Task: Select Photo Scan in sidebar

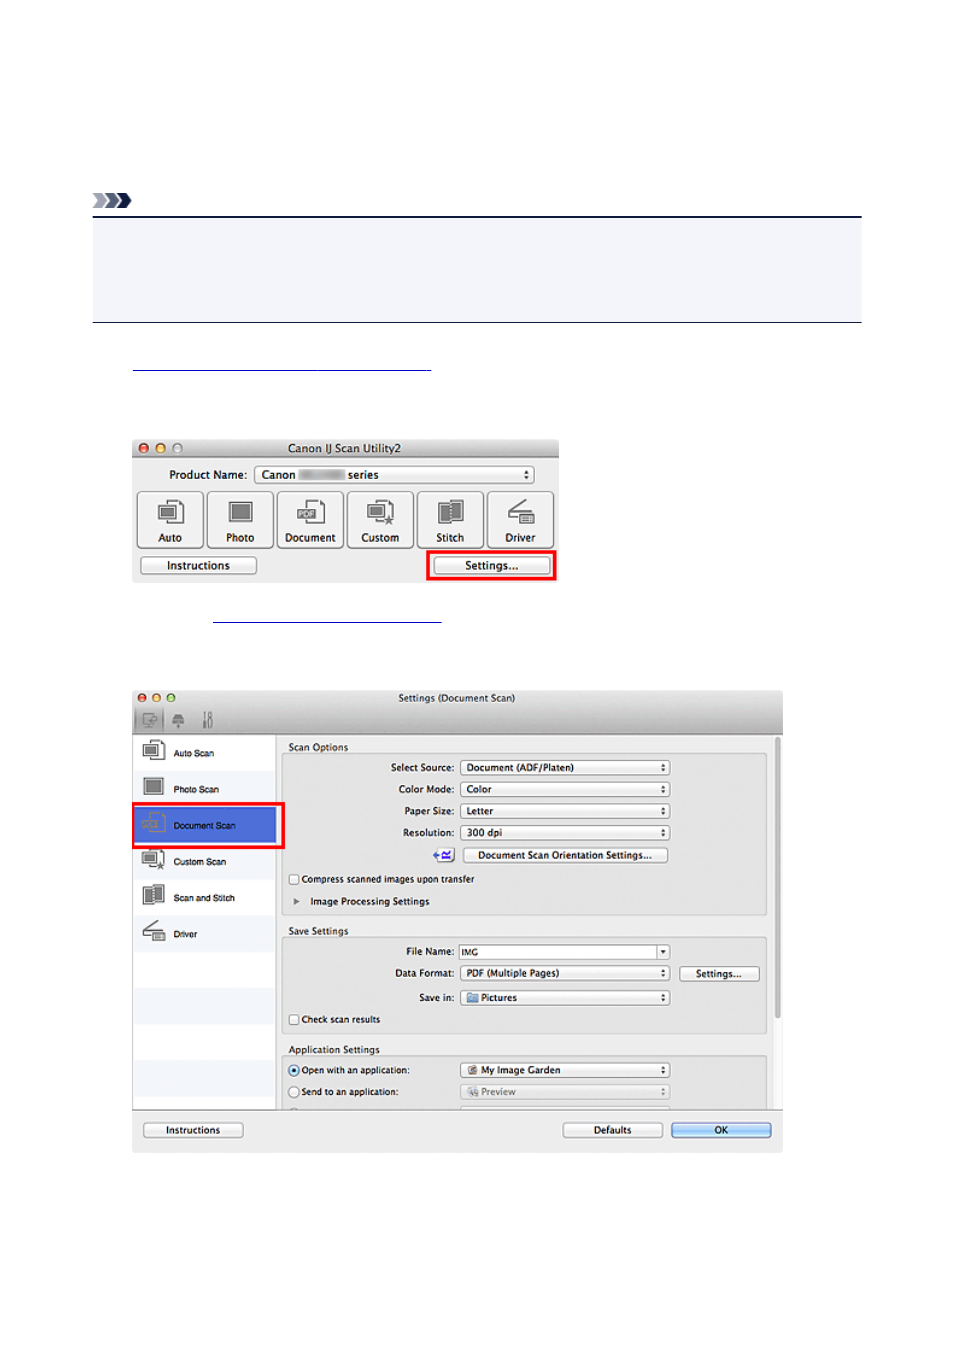Action: point(204,789)
